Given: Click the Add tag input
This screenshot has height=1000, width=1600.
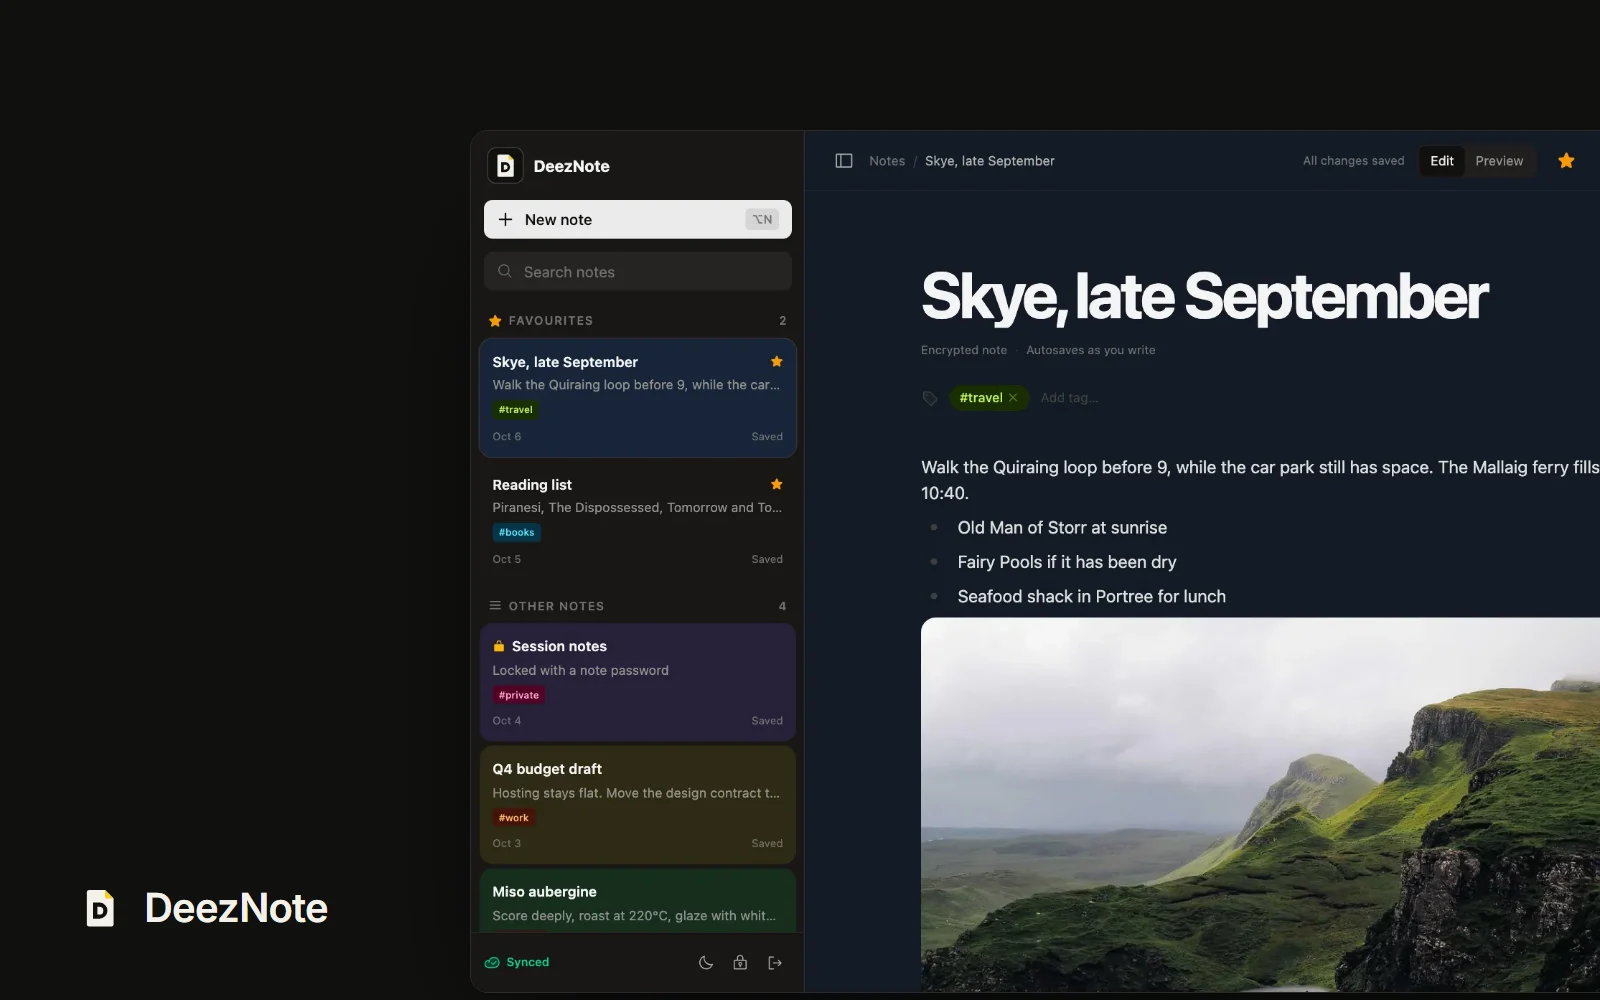Looking at the screenshot, I should (1069, 398).
